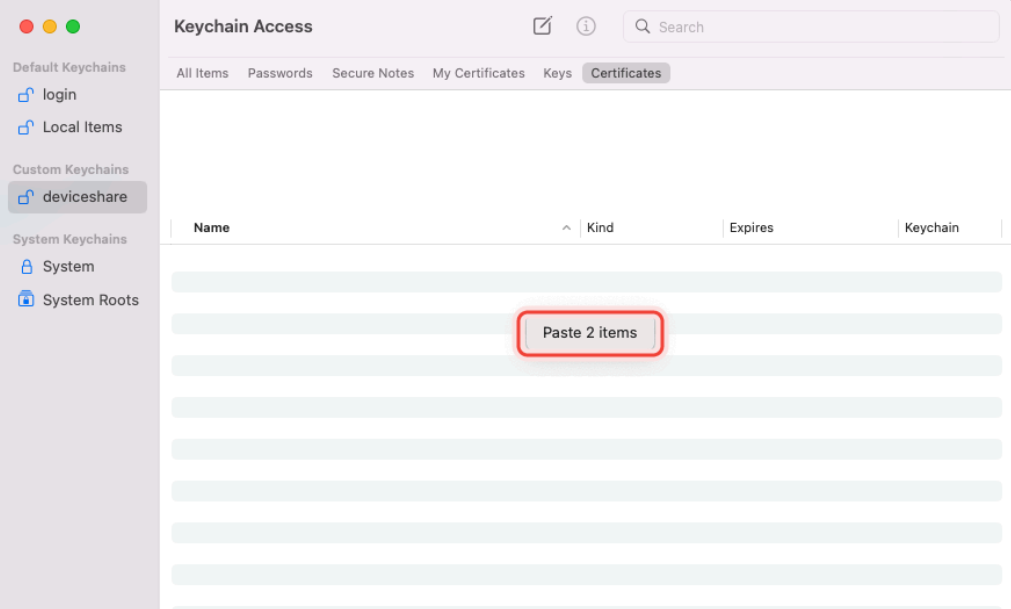This screenshot has width=1011, height=609.
Task: Sort by the Kind column header
Action: point(600,228)
